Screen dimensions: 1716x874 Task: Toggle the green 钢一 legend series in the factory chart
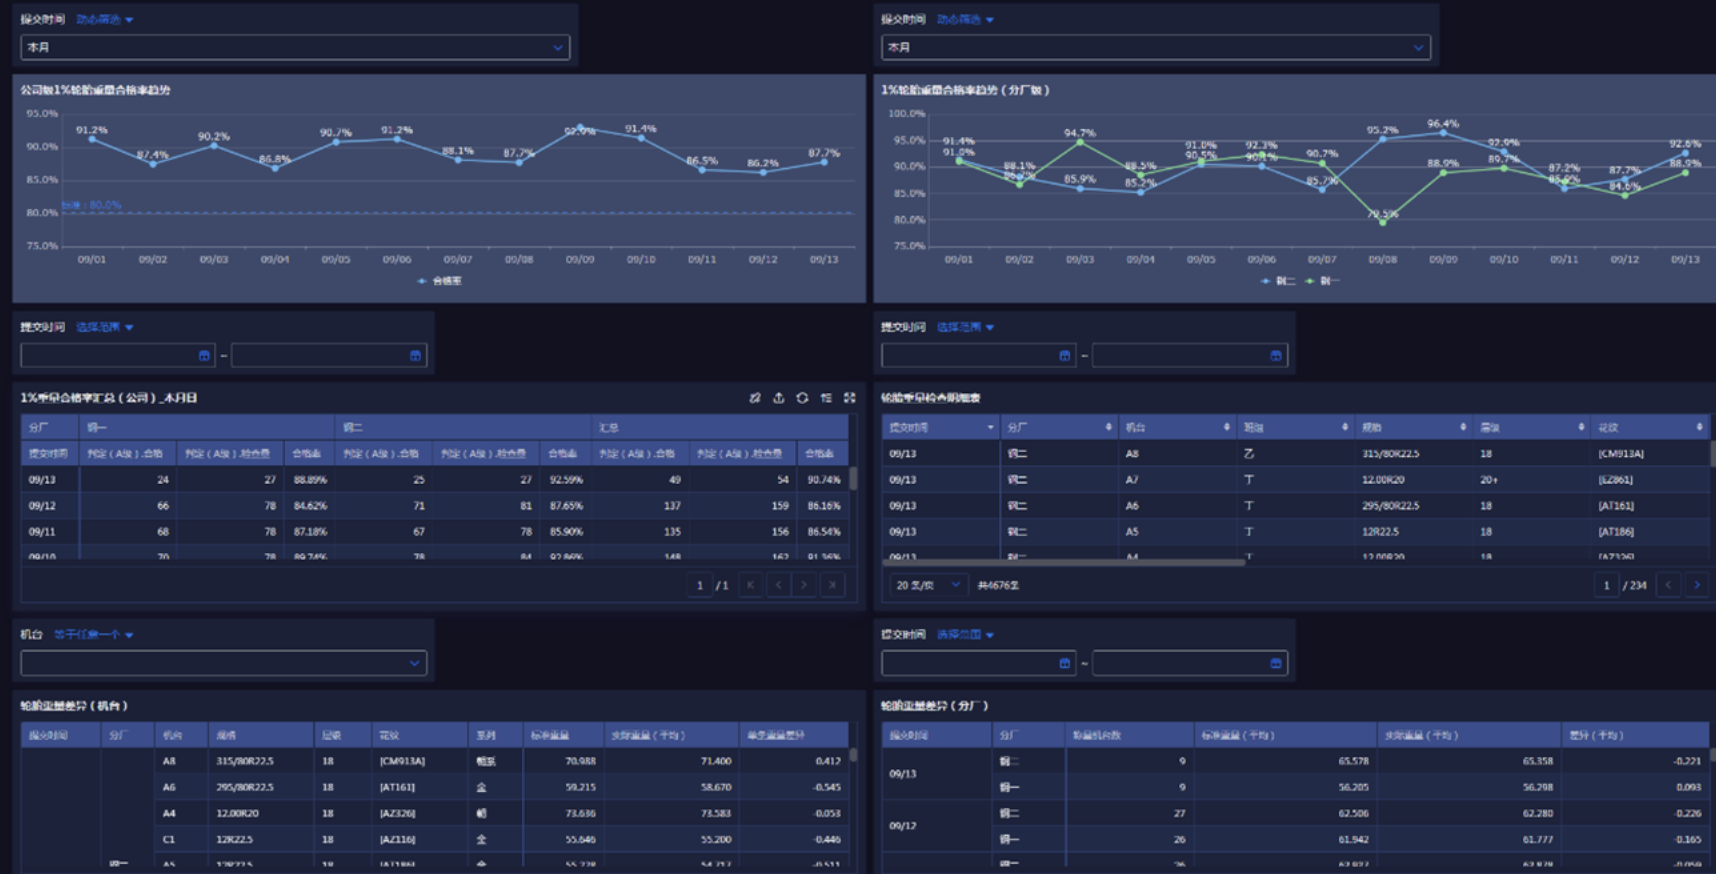point(1322,281)
